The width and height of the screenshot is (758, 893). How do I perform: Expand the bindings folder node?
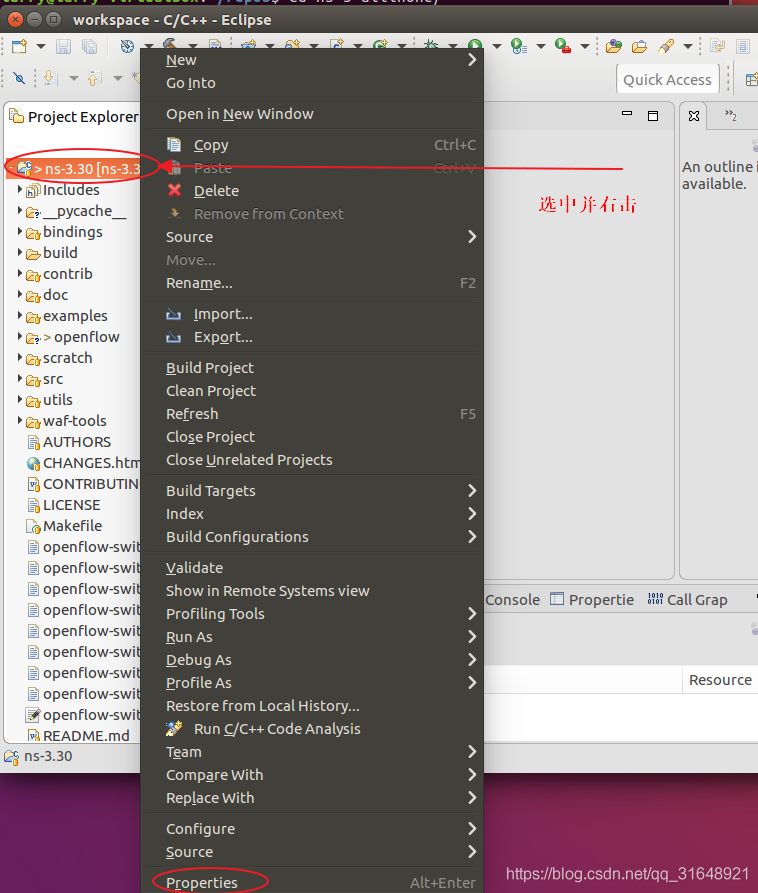(20, 231)
